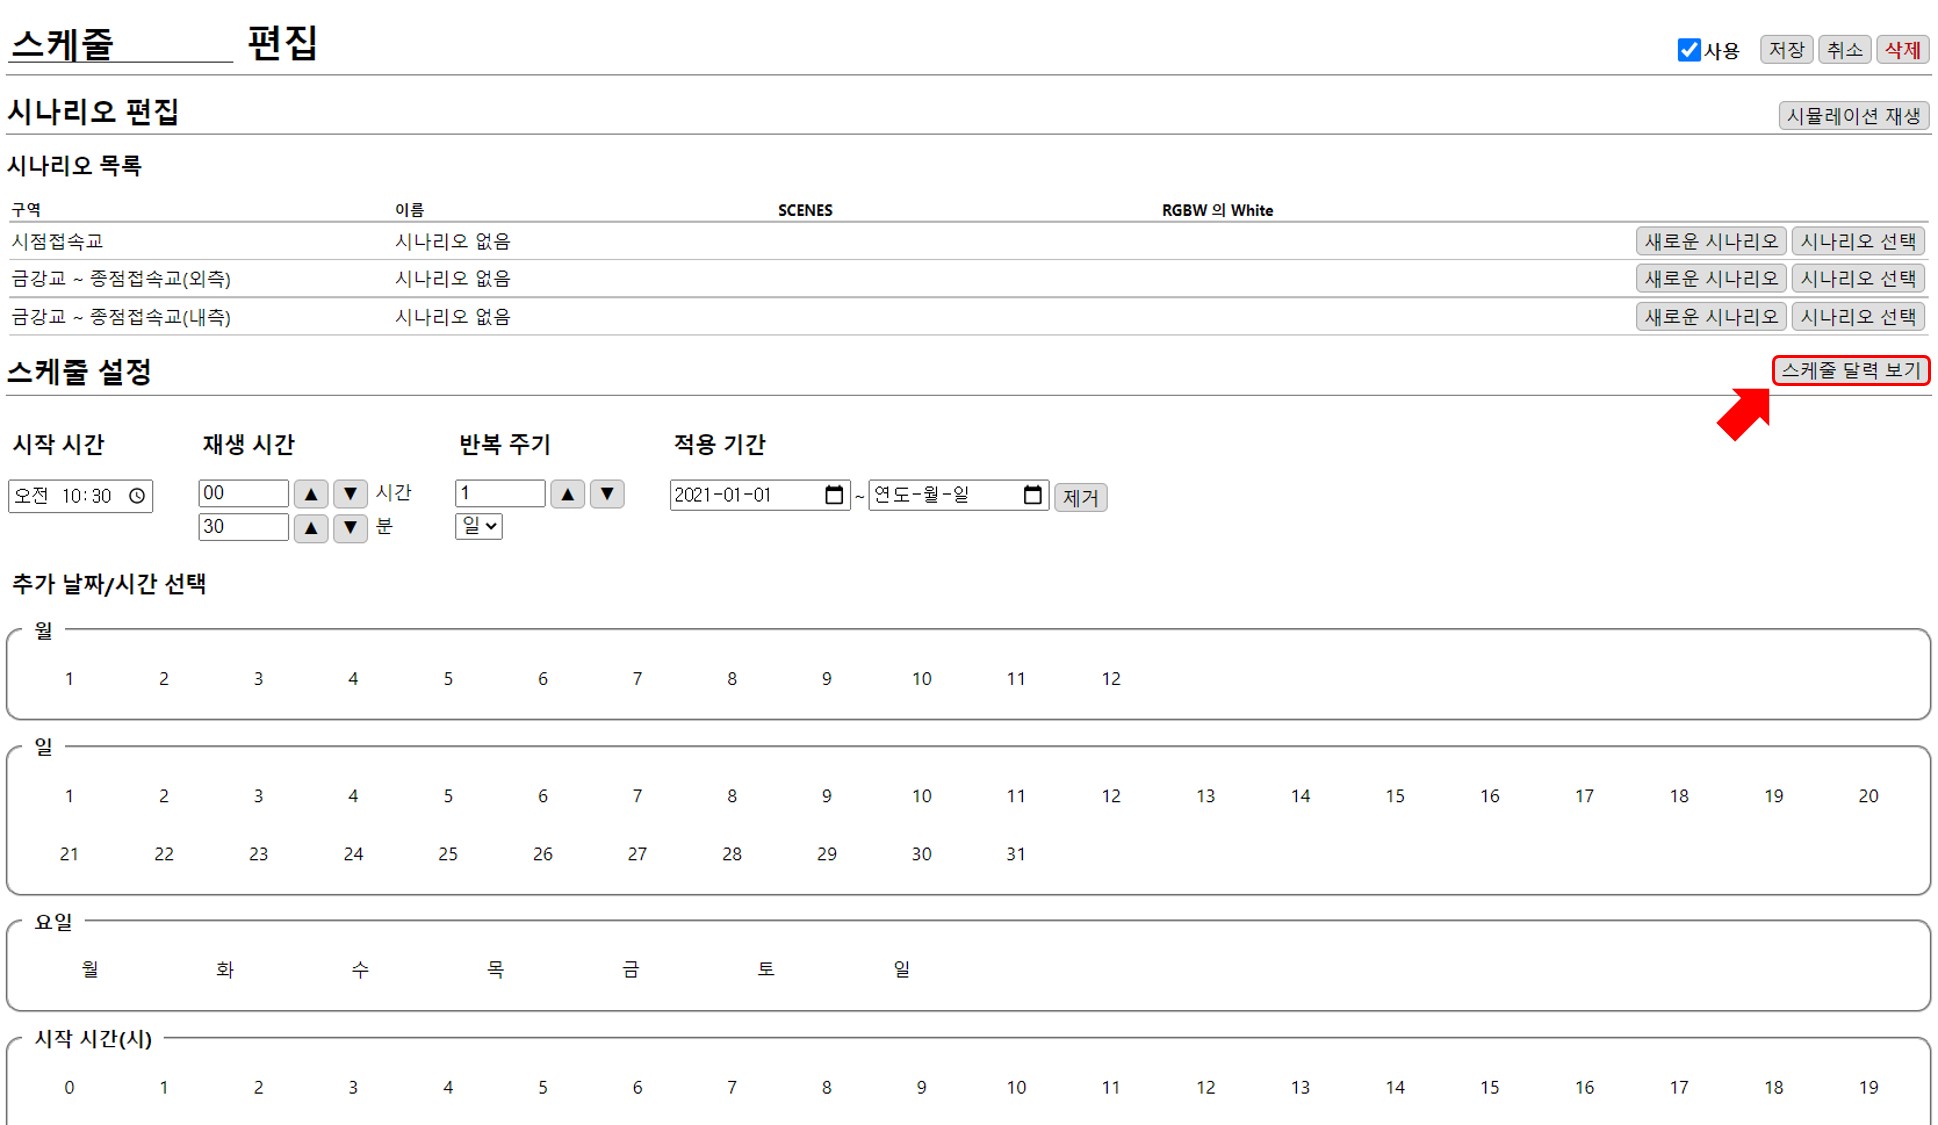Viewport: 1938px width, 1125px height.
Task: Click the 시점접속교 zone name
Action: click(57, 241)
